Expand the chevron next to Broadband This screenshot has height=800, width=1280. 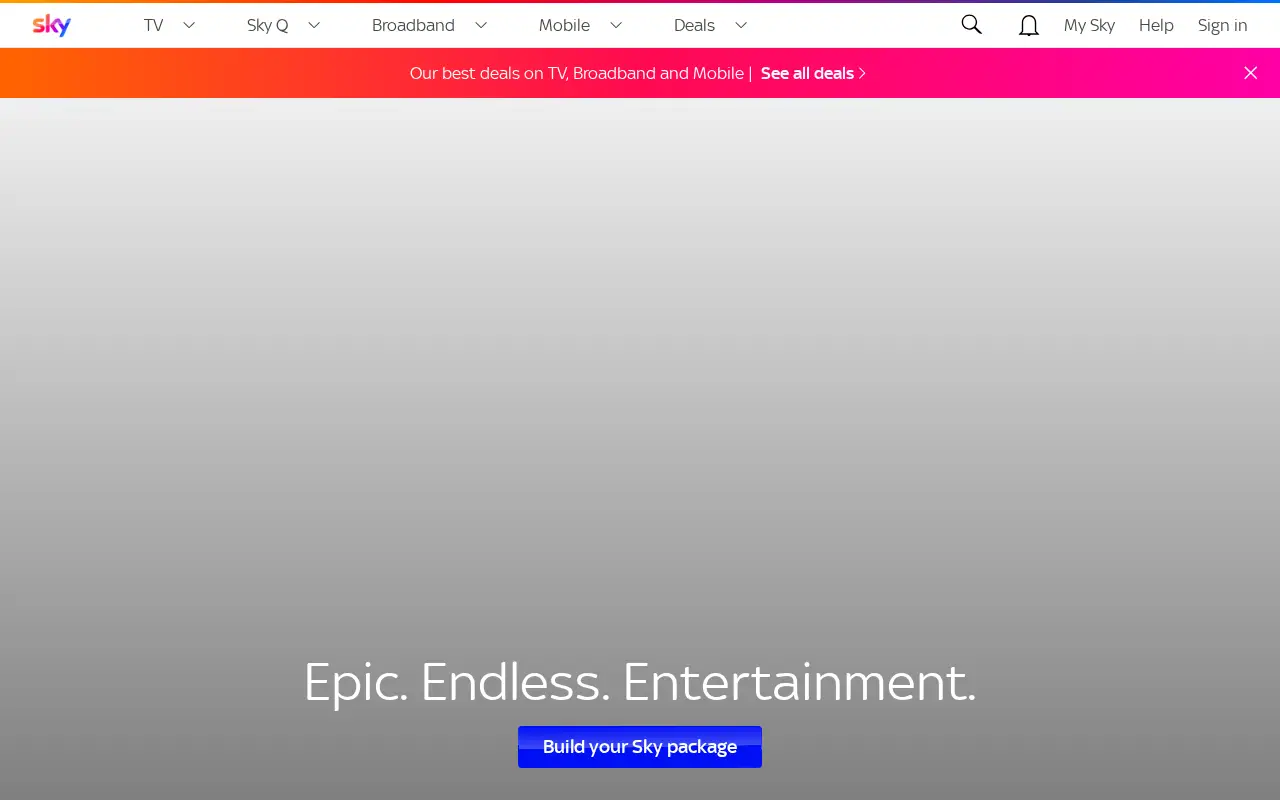(481, 25)
